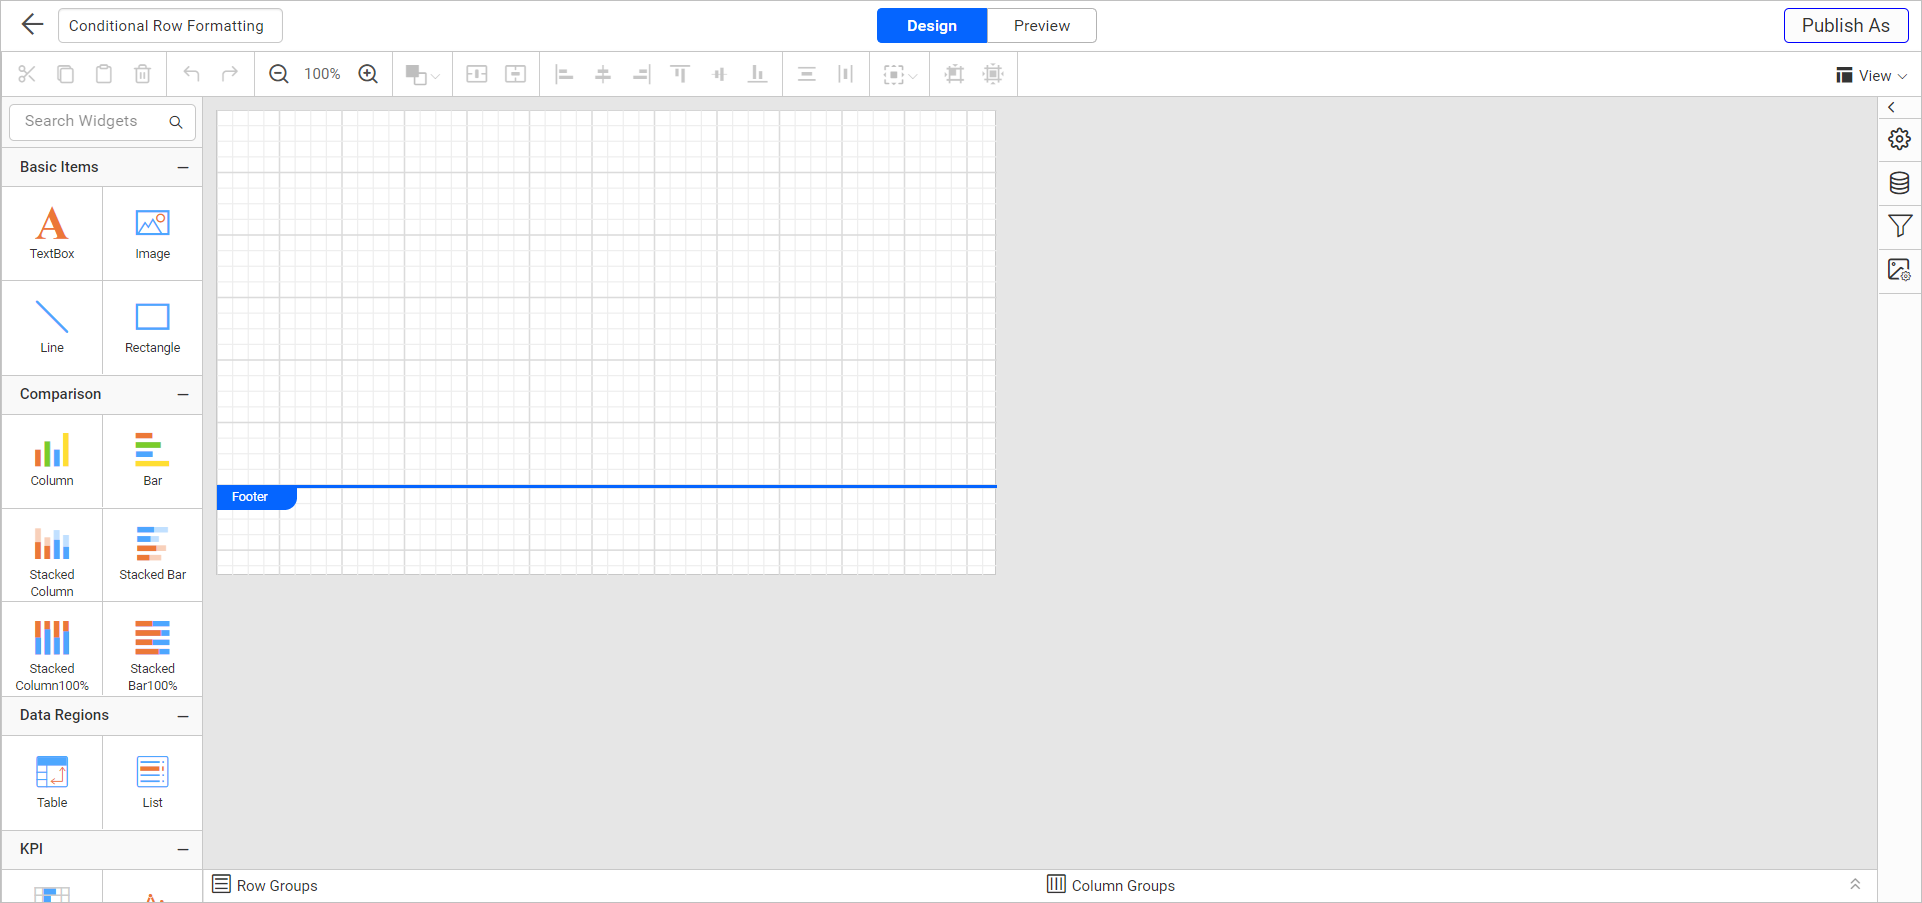Click the last toolbar frame icon
The height and width of the screenshot is (903, 1922).
pyautogui.click(x=993, y=74)
